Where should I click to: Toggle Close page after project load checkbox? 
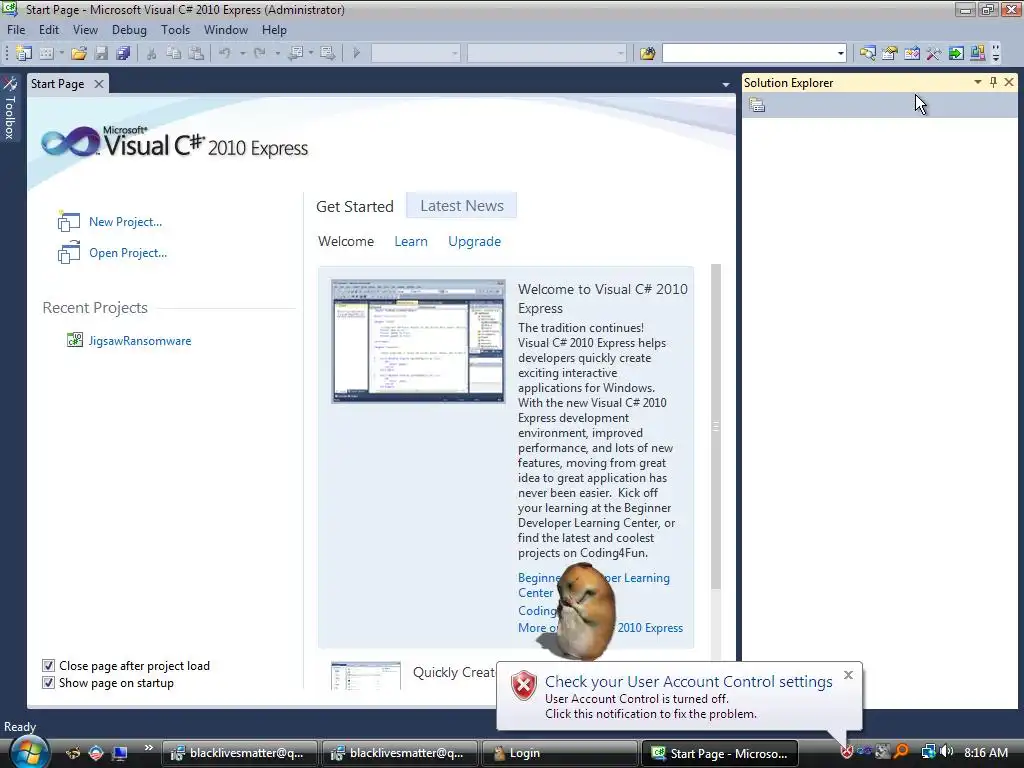[x=48, y=665]
